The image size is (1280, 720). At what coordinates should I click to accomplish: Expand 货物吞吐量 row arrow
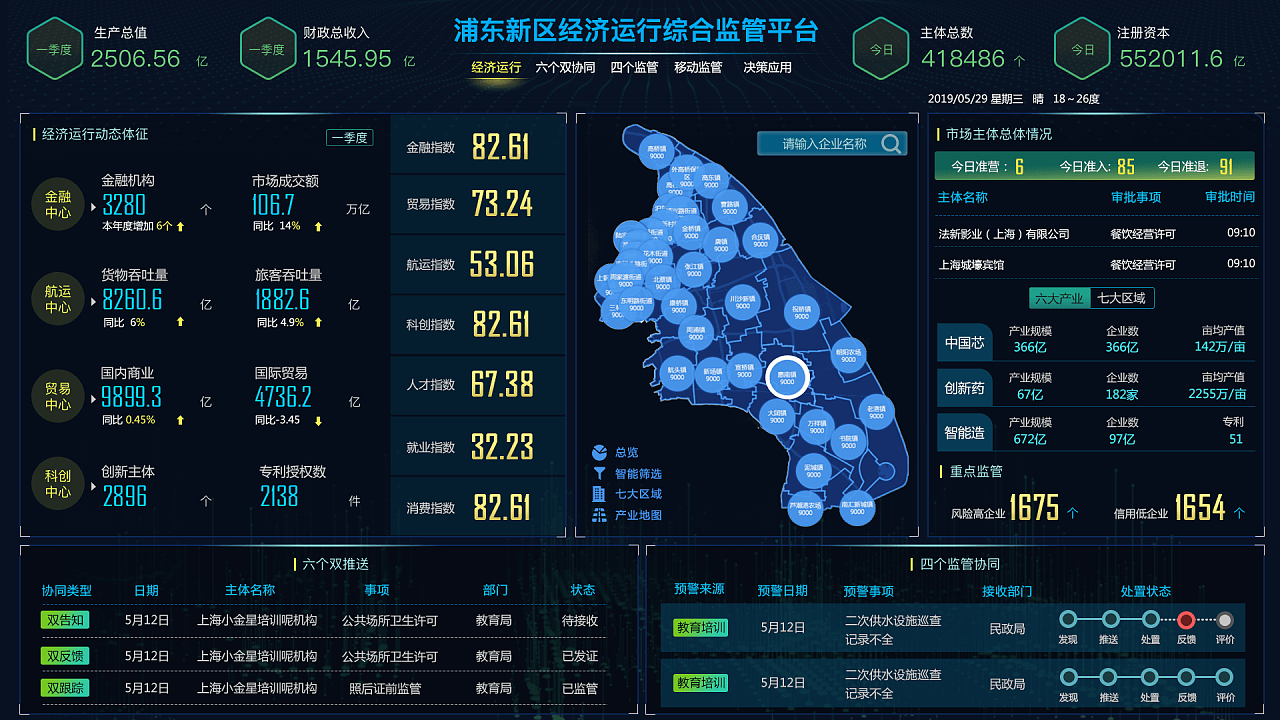(94, 301)
